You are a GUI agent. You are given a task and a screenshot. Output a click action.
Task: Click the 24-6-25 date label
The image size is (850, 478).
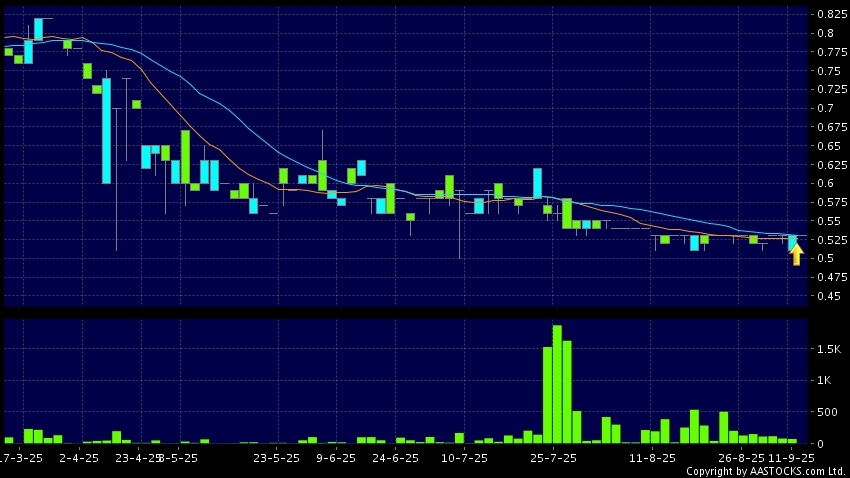tap(396, 458)
